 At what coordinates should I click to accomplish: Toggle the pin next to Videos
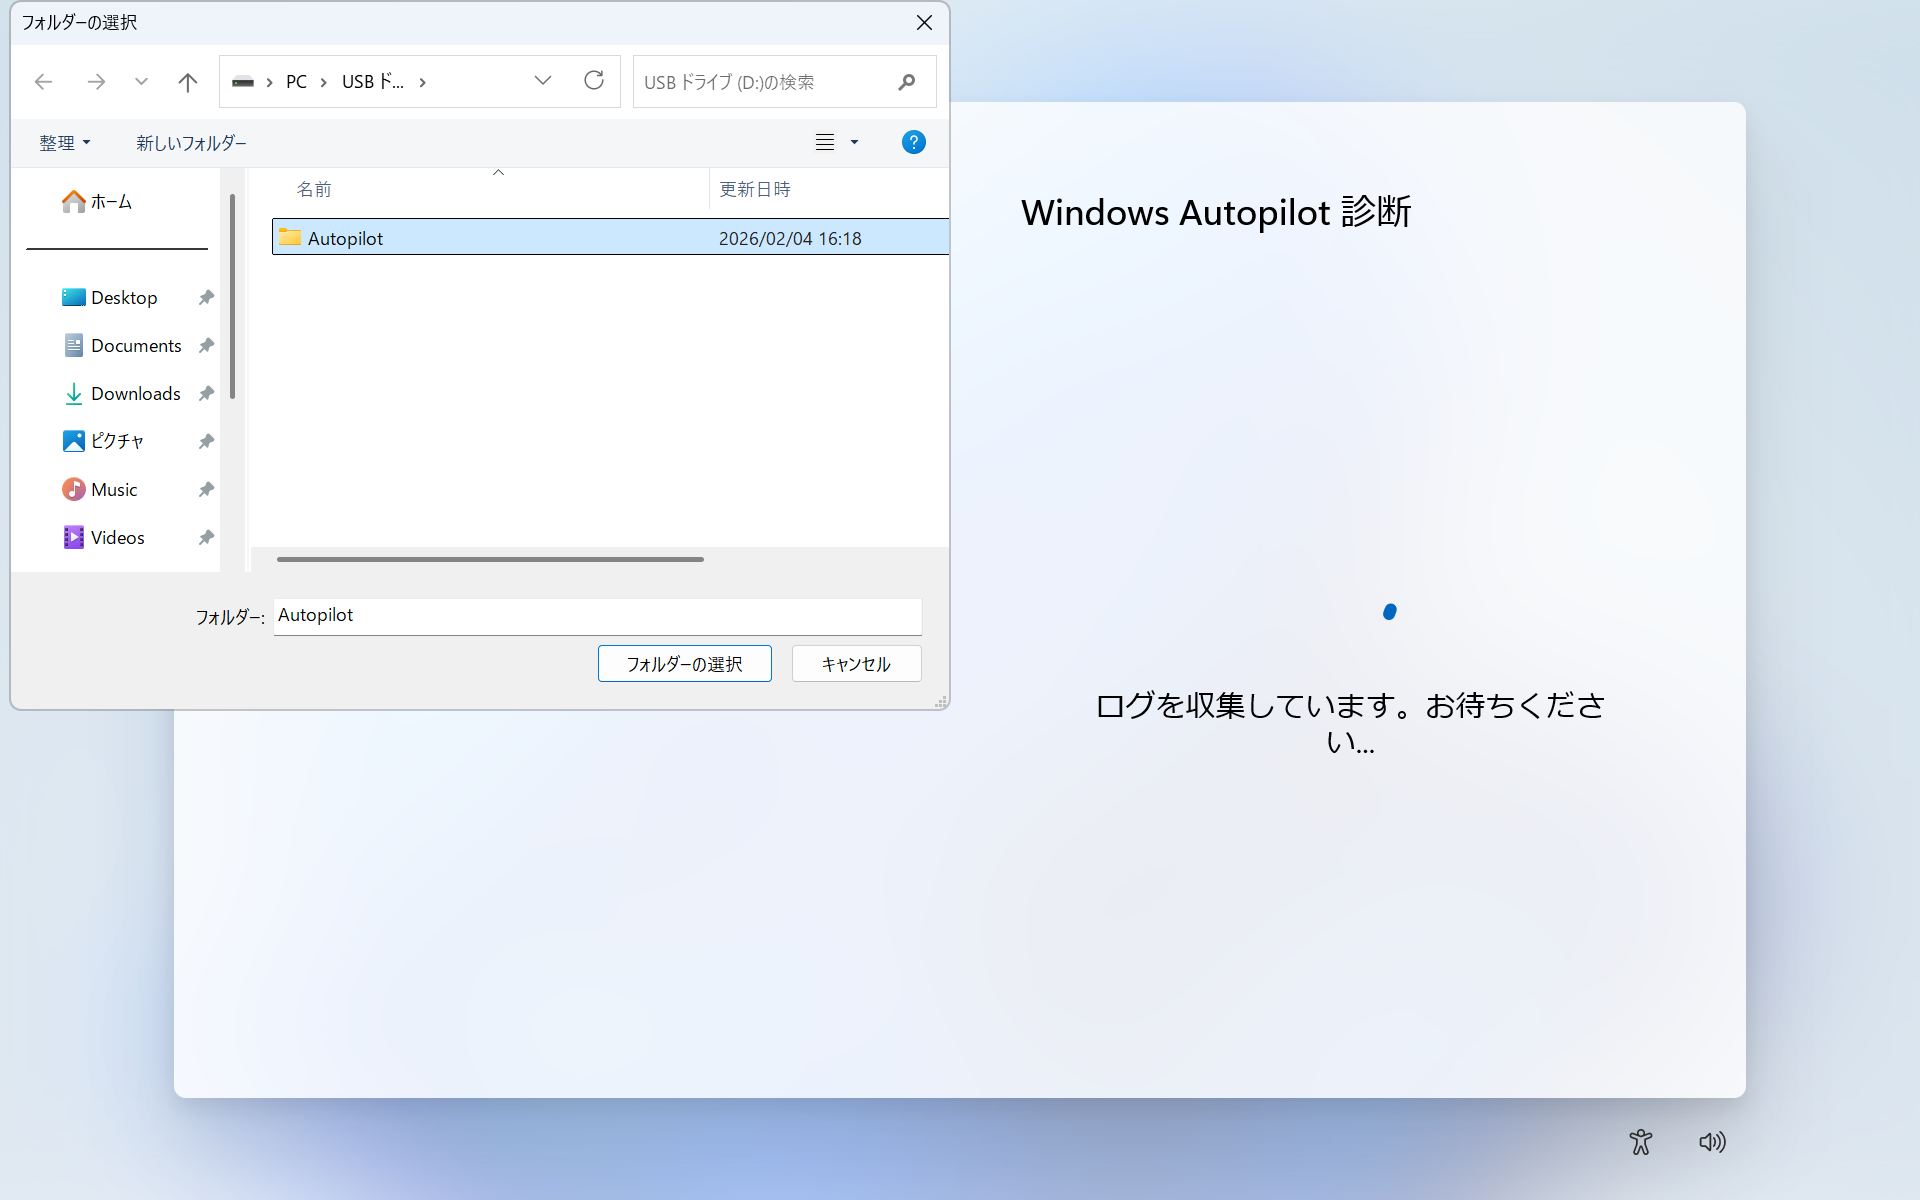click(206, 538)
